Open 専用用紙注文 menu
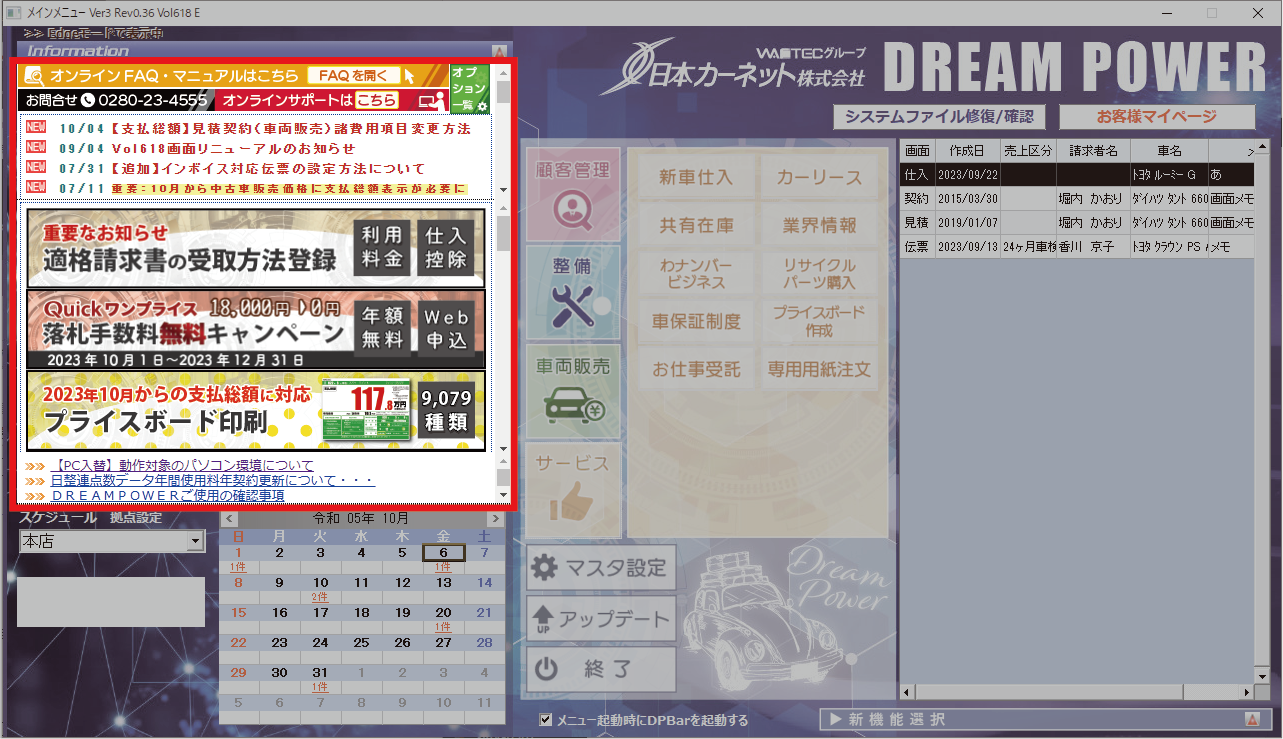Image resolution: width=1283 pixels, height=739 pixels. pyautogui.click(x=819, y=370)
